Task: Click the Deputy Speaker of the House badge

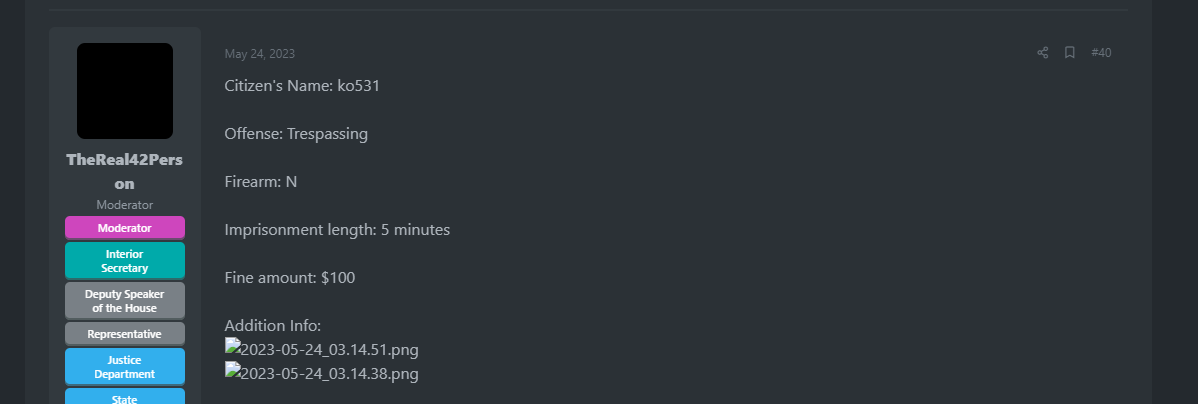Action: [125, 301]
